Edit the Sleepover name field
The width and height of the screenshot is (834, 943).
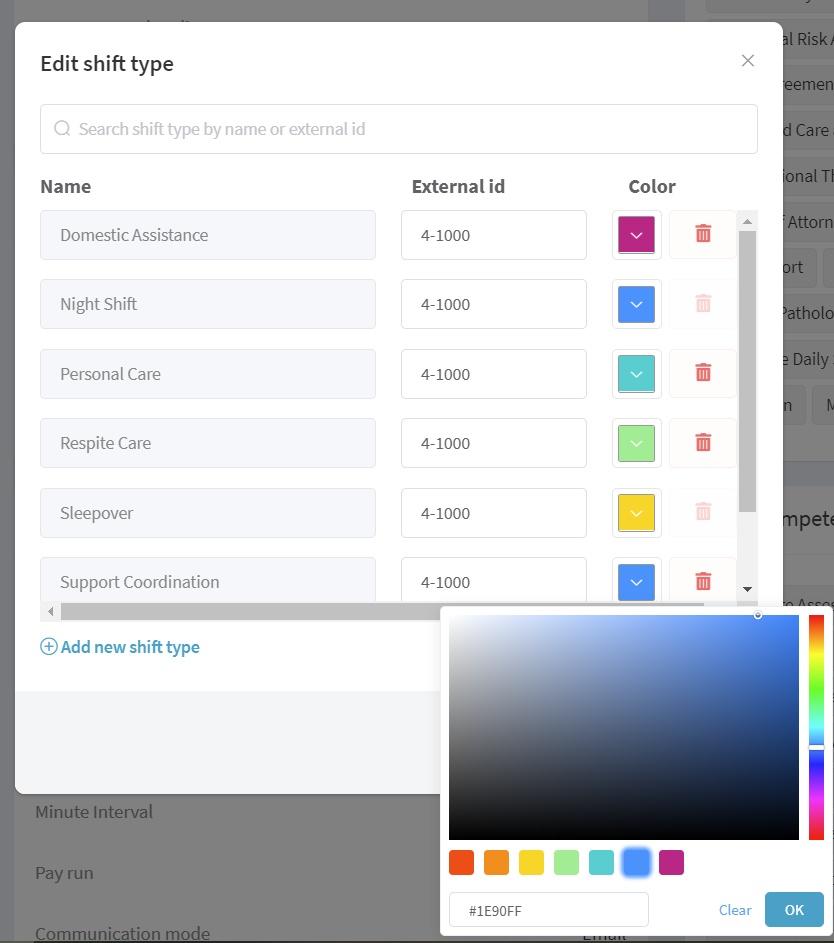coord(207,512)
